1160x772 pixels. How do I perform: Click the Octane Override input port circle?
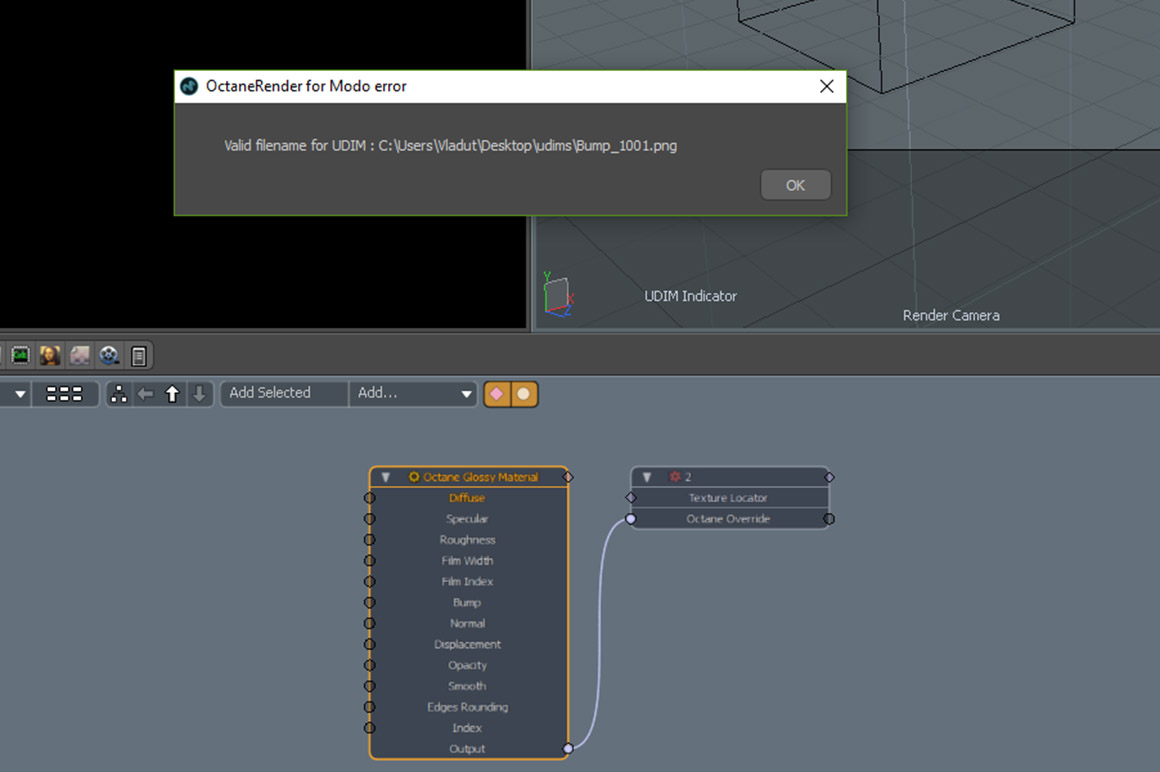tap(631, 519)
